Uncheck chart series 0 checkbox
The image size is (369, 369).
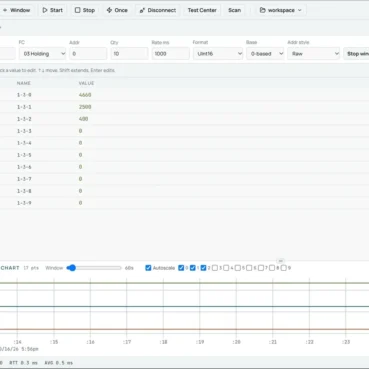tap(181, 268)
